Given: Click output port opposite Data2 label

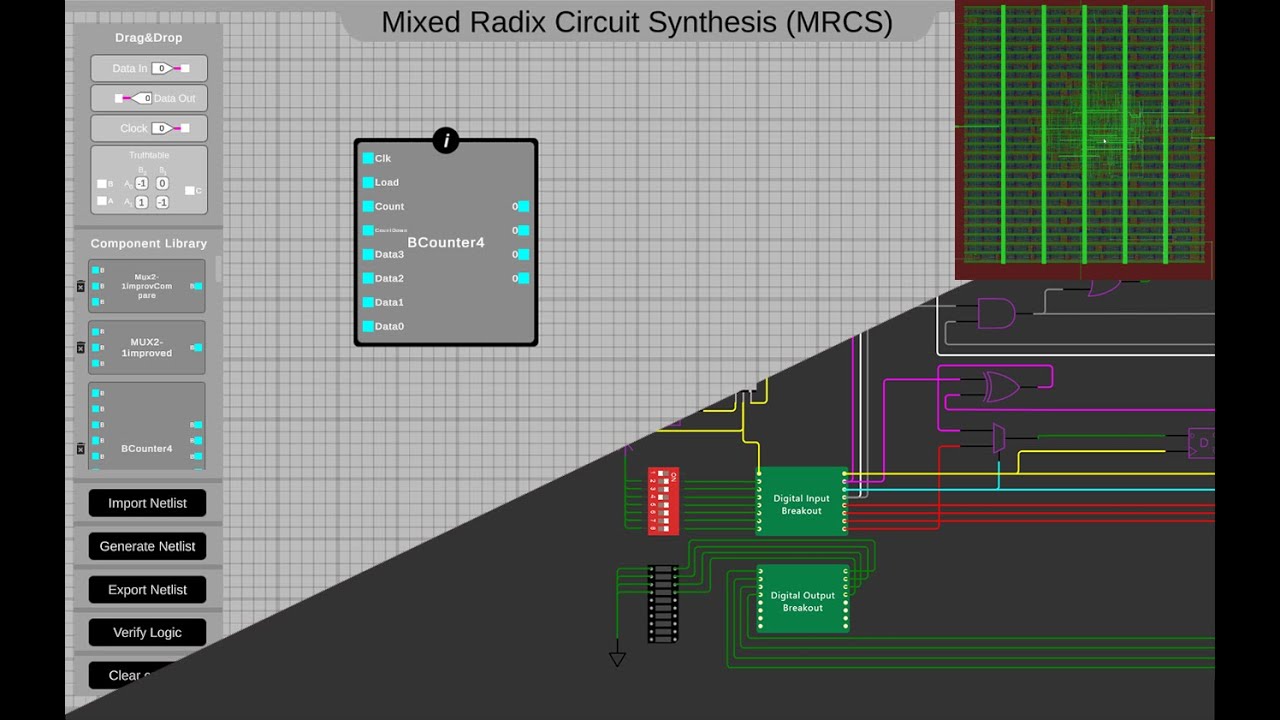Looking at the screenshot, I should tap(523, 278).
